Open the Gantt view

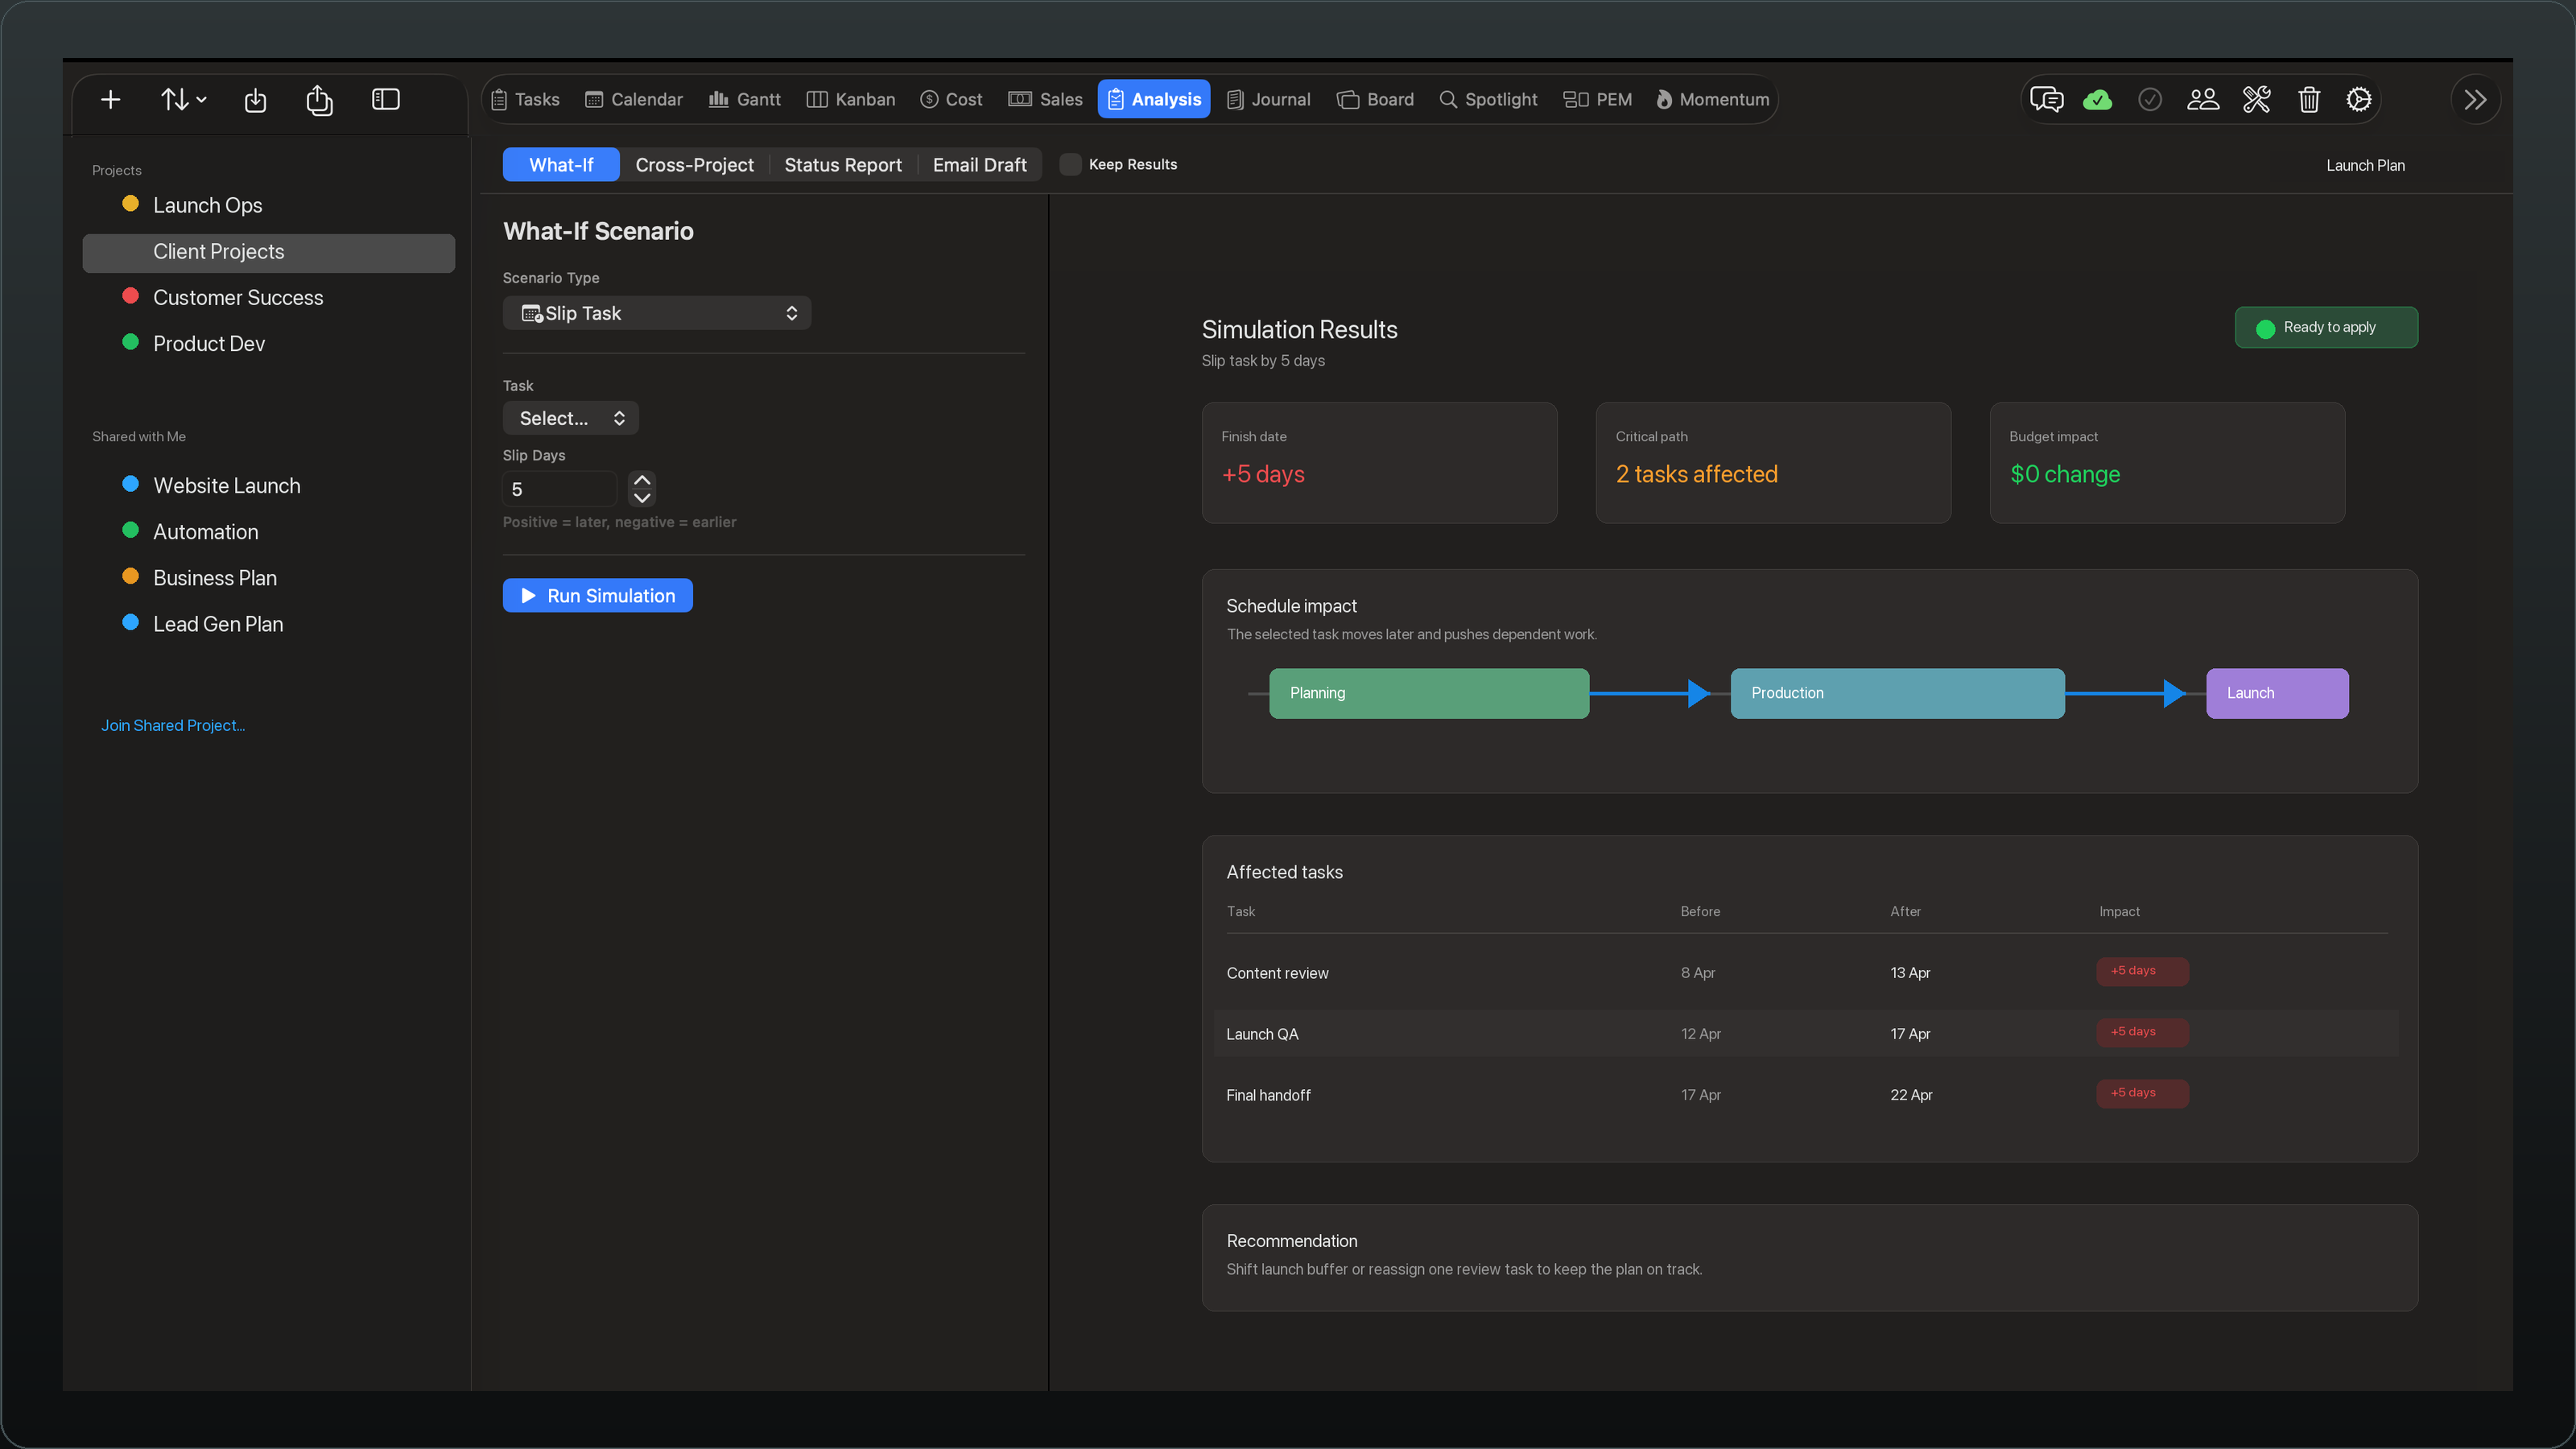[x=744, y=100]
